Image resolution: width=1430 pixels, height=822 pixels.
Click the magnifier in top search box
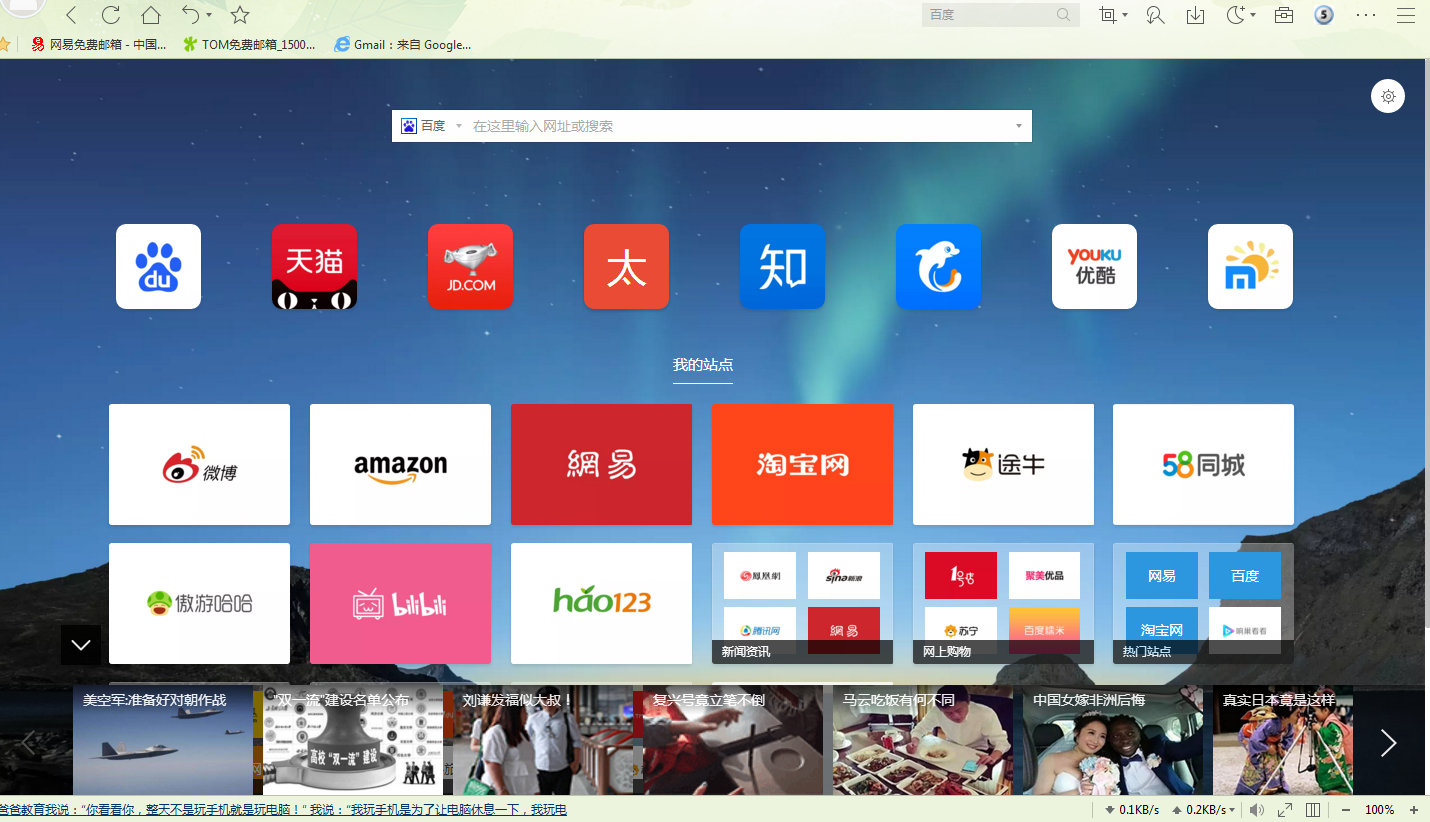tap(1064, 15)
